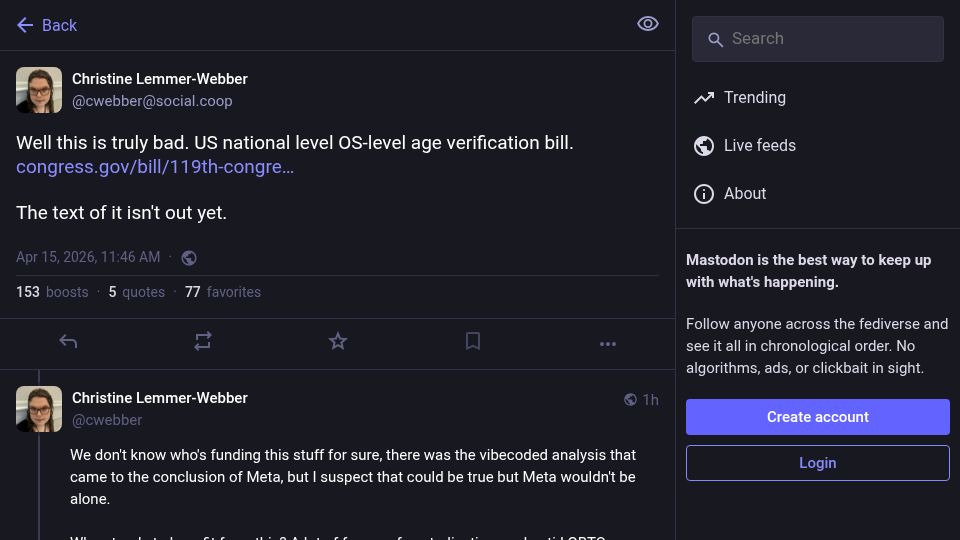Click "Mastodon is the best way" heading text
960x540 pixels.
(808, 271)
